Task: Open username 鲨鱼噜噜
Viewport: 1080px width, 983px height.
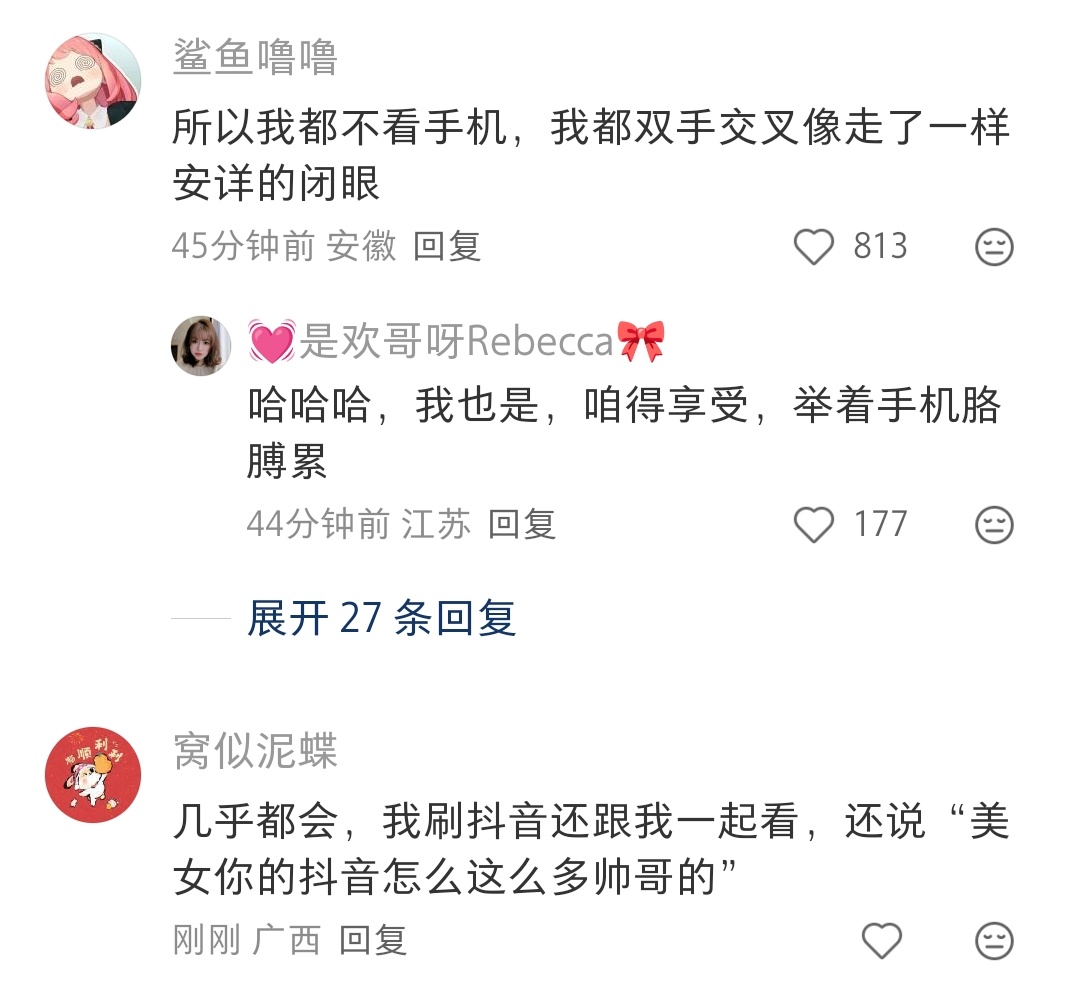Action: pyautogui.click(x=255, y=57)
